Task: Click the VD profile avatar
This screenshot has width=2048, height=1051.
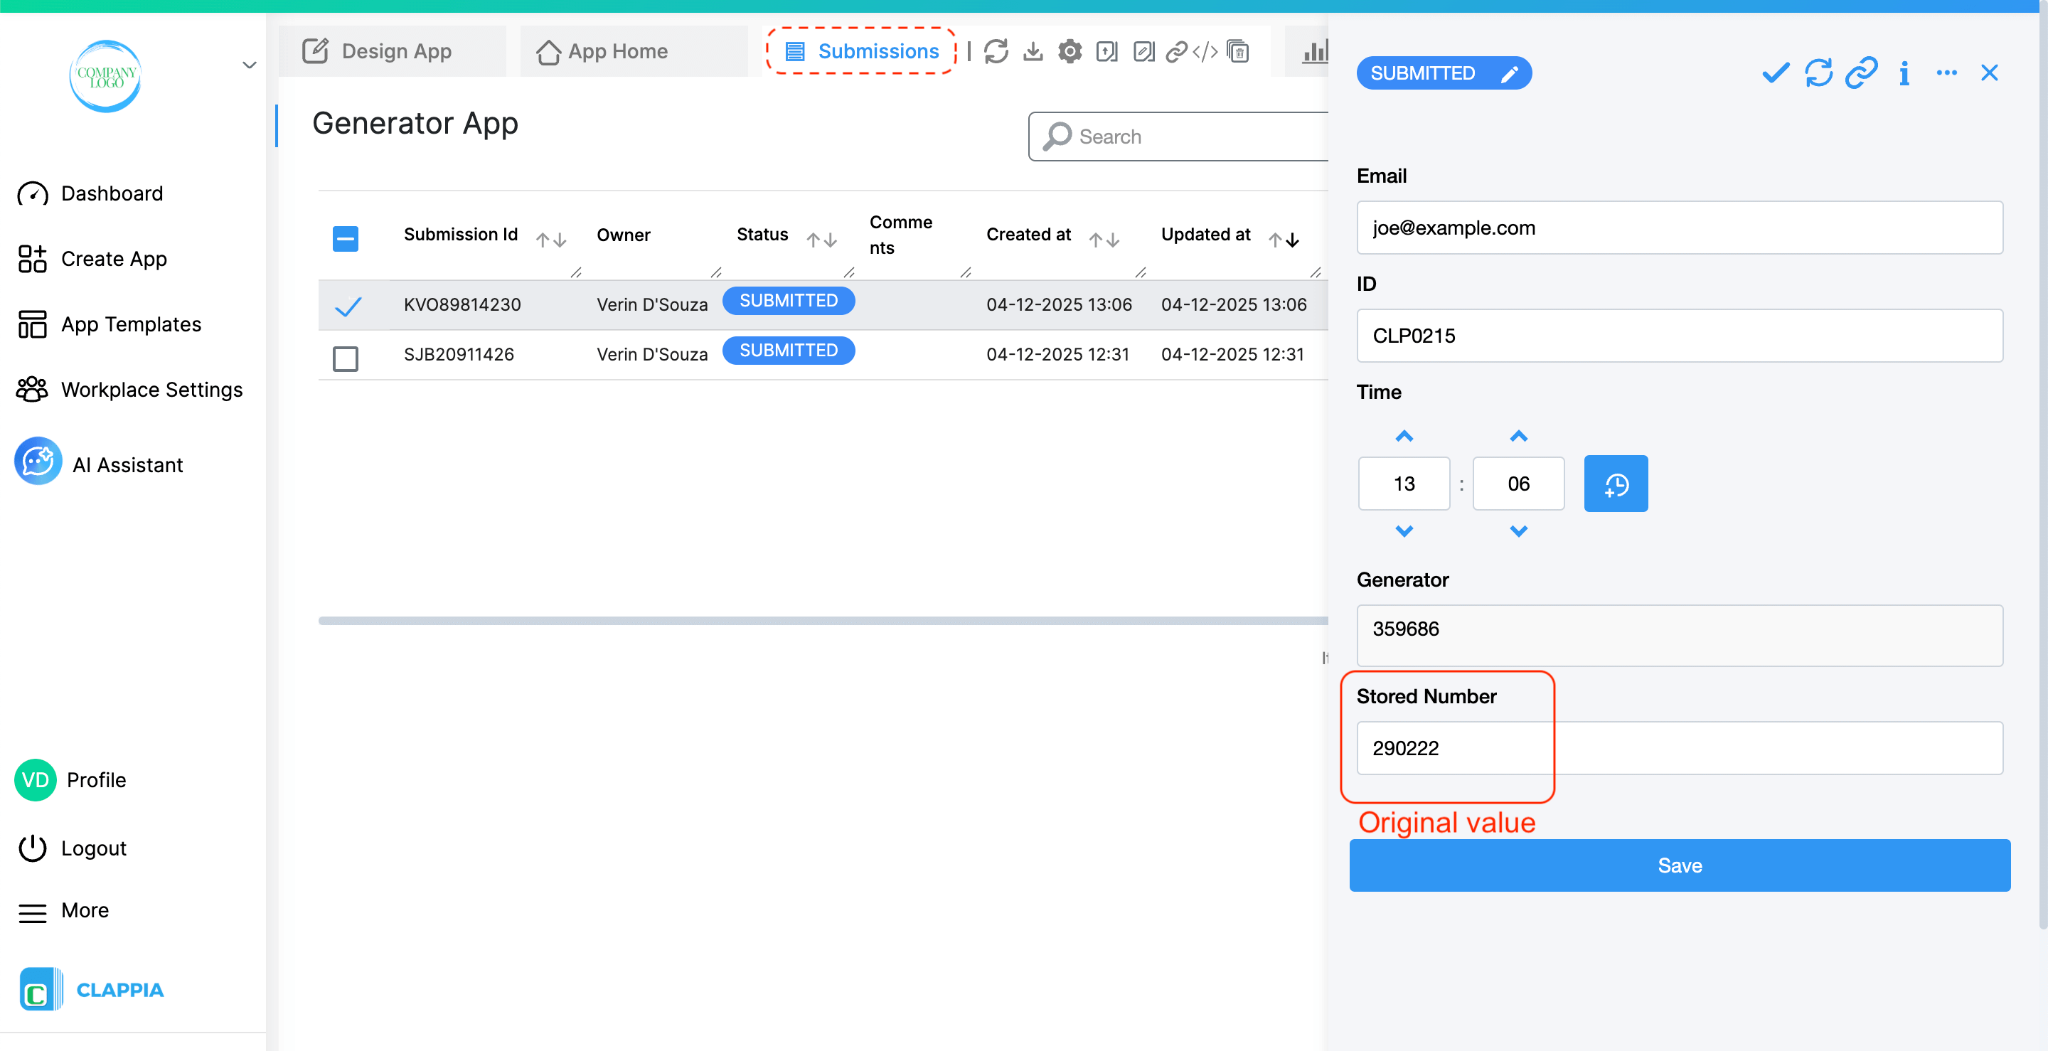Action: pos(35,780)
